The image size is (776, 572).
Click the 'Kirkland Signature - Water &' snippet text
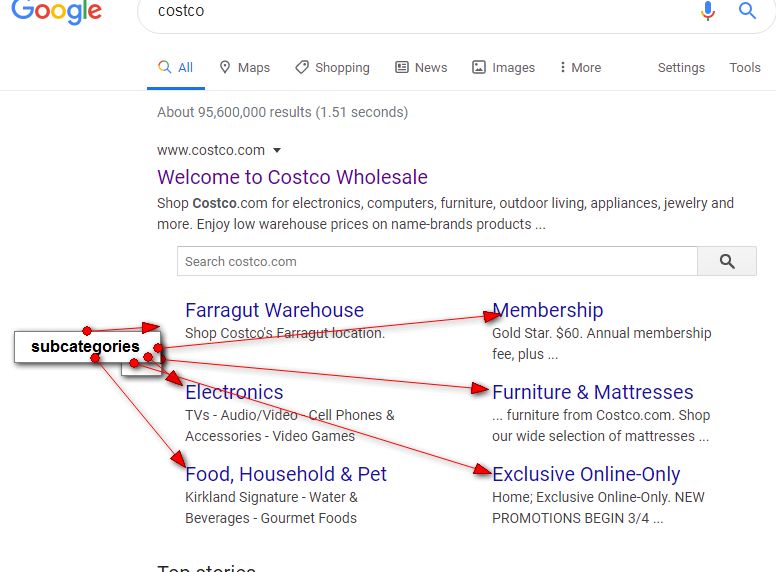pos(272,497)
